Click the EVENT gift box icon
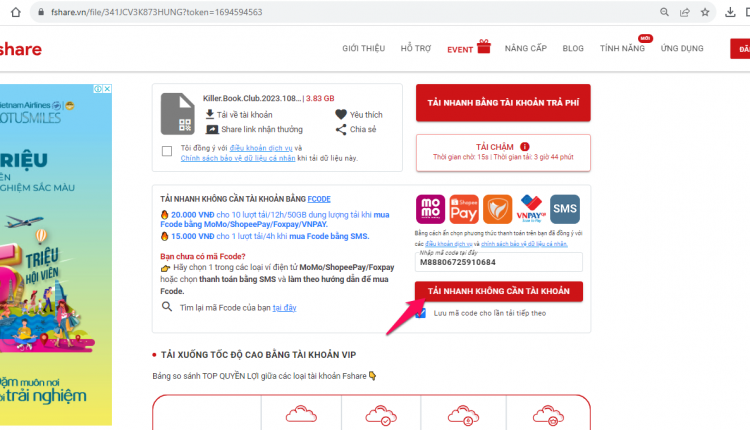 click(x=484, y=46)
